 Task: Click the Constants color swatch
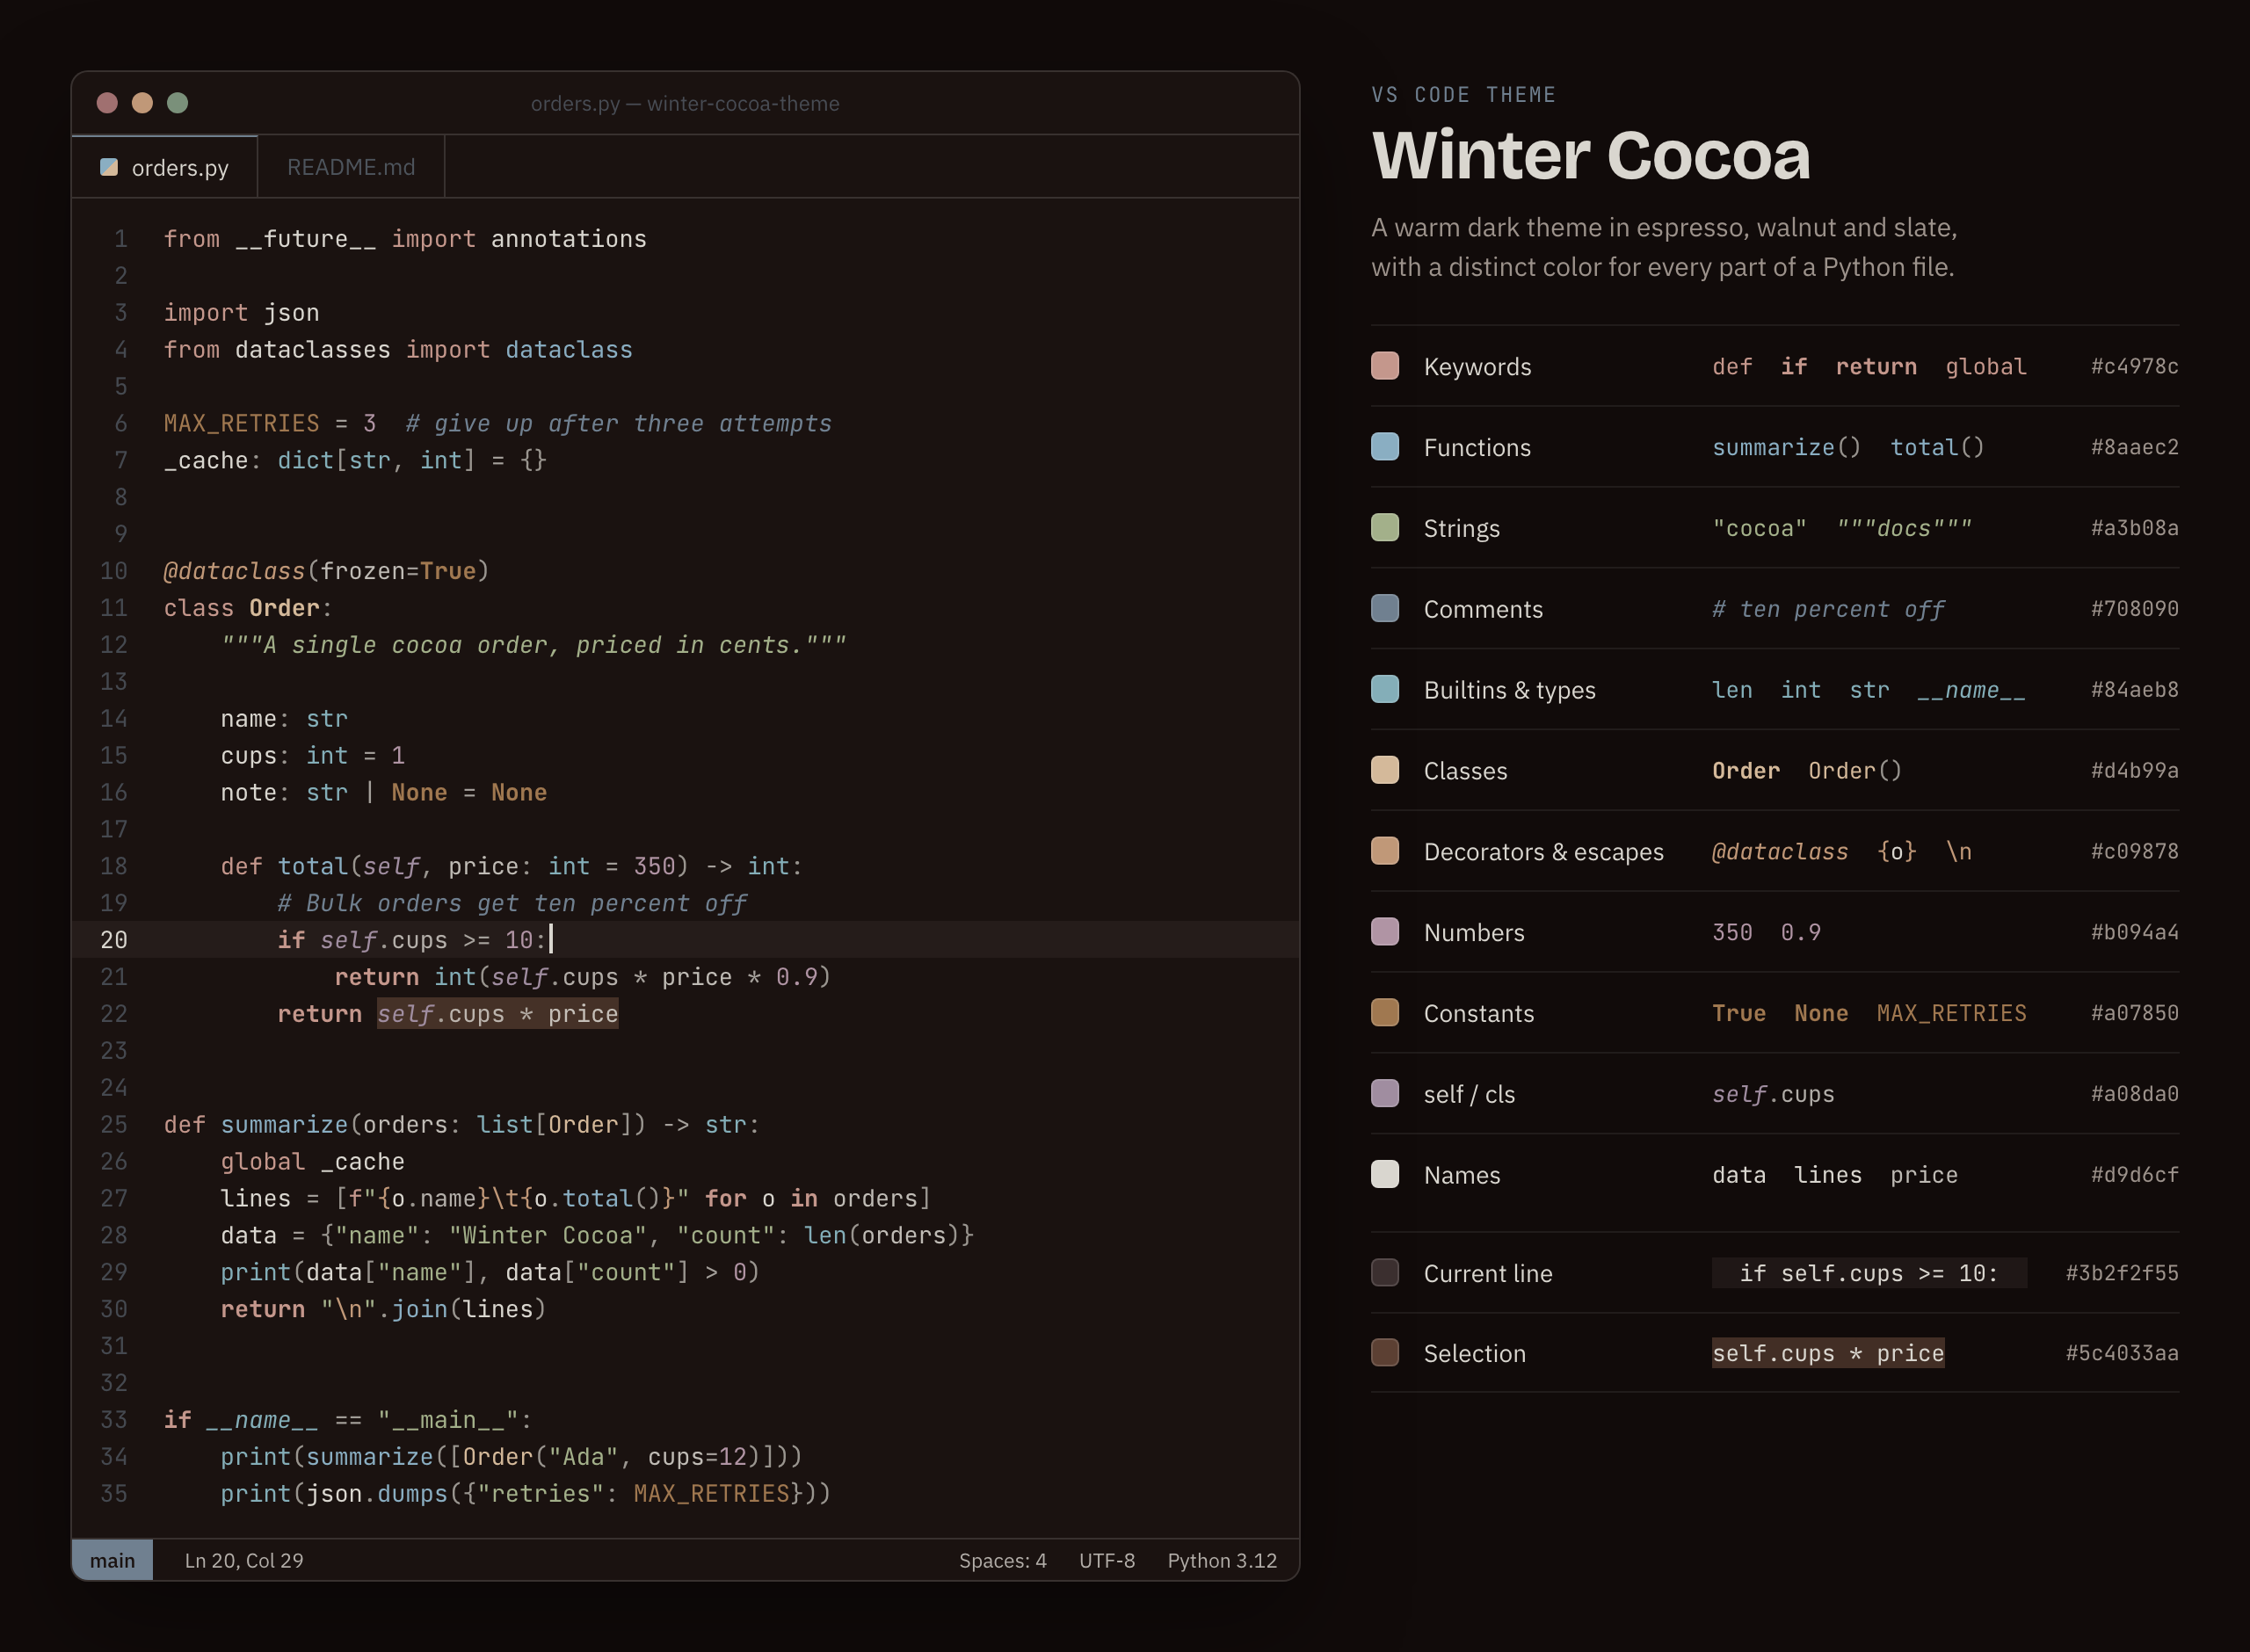point(1385,1013)
